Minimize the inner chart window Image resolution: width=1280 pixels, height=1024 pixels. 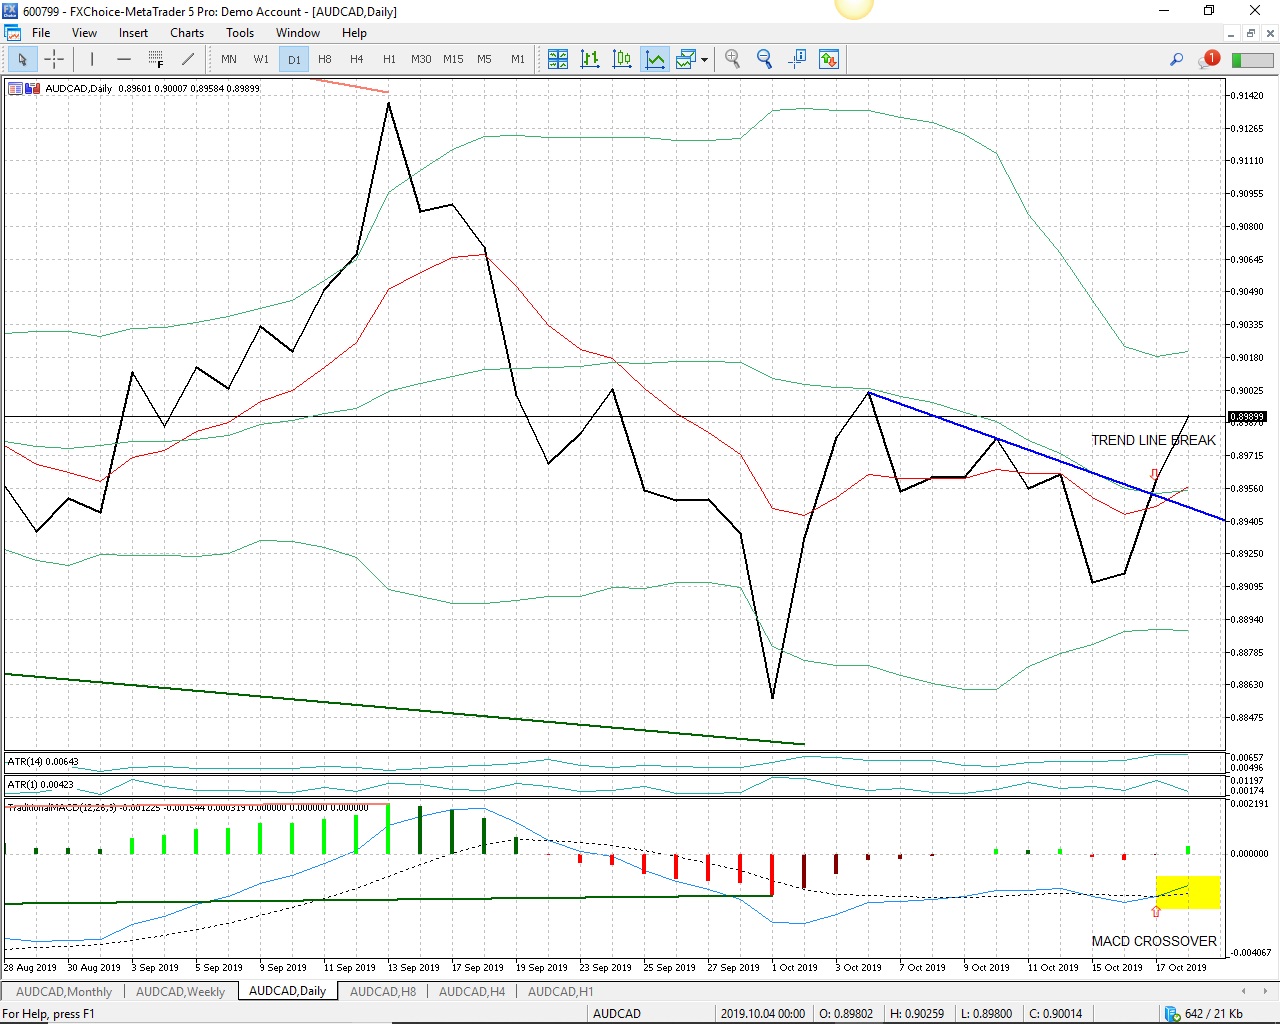[1230, 33]
